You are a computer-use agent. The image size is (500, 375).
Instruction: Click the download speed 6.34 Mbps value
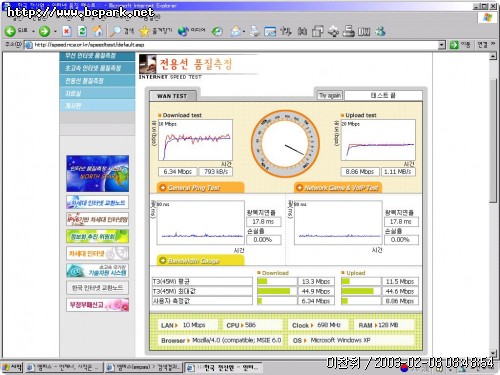click(x=178, y=171)
